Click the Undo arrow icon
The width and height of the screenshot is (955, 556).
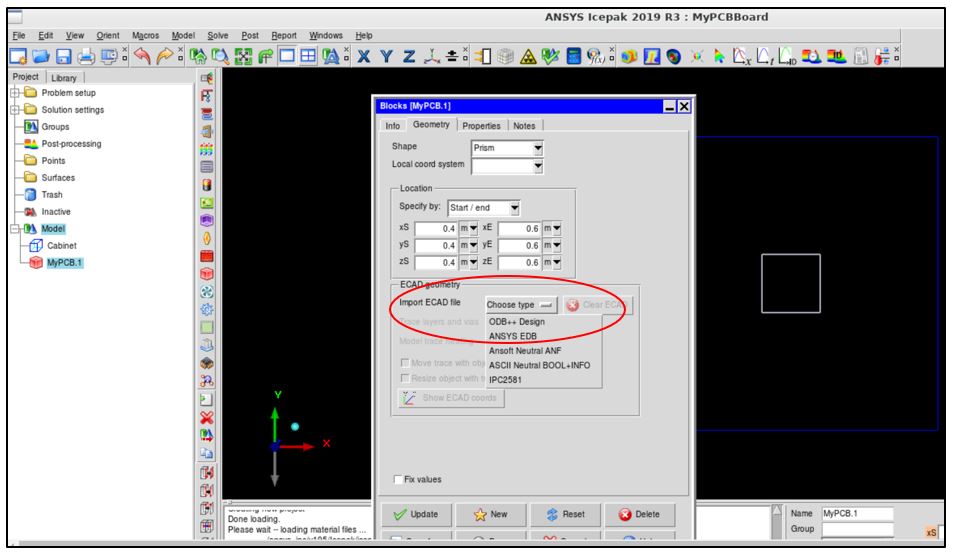142,57
